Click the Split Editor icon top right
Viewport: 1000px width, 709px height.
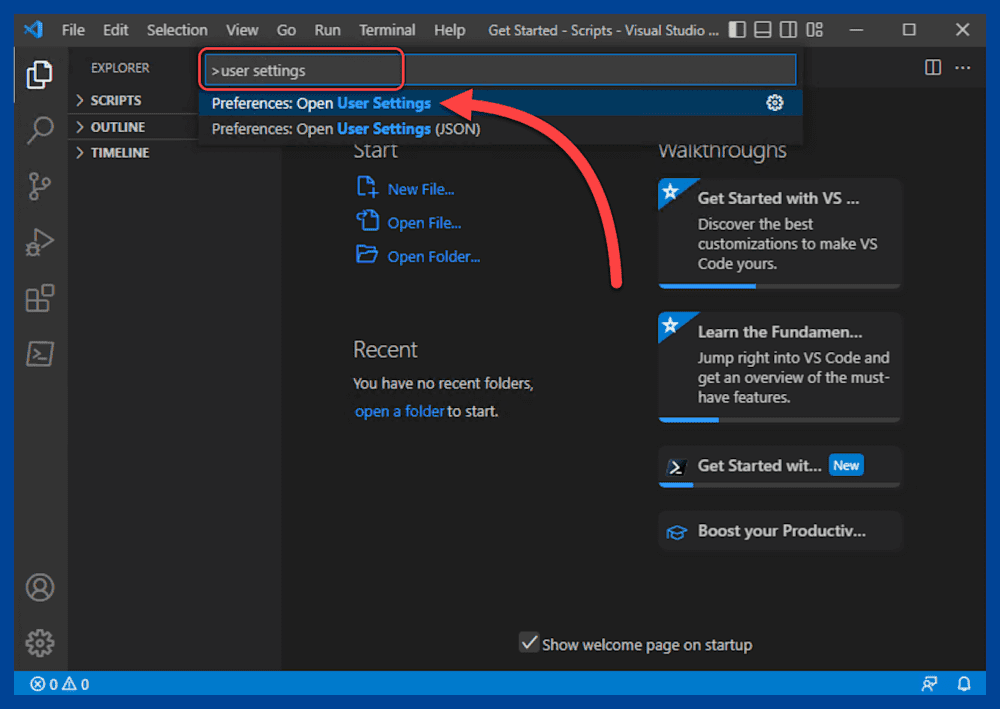pyautogui.click(x=933, y=67)
